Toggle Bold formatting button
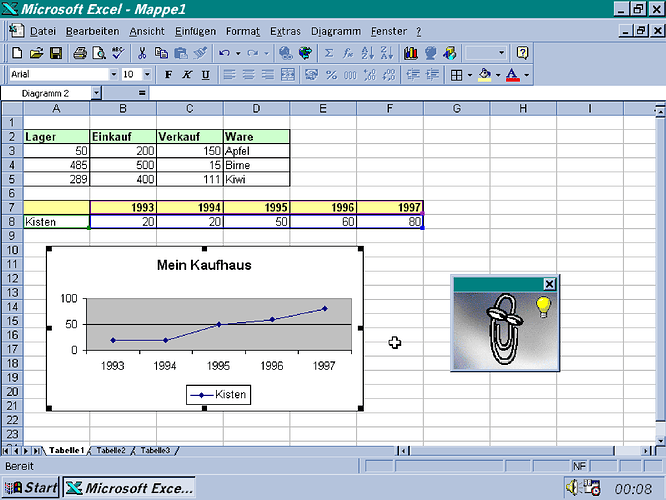The height and width of the screenshot is (500, 666). click(x=168, y=75)
